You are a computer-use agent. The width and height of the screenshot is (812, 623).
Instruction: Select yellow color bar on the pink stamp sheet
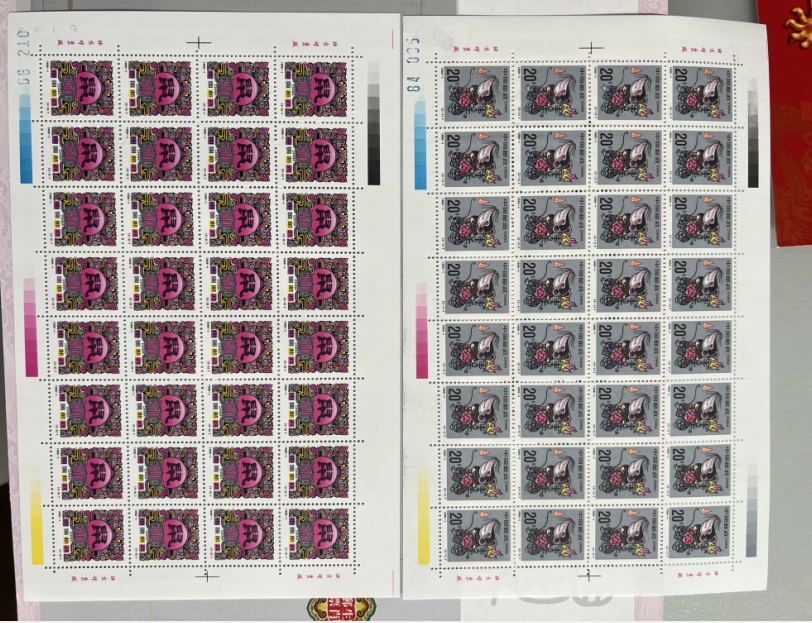[x=37, y=521]
